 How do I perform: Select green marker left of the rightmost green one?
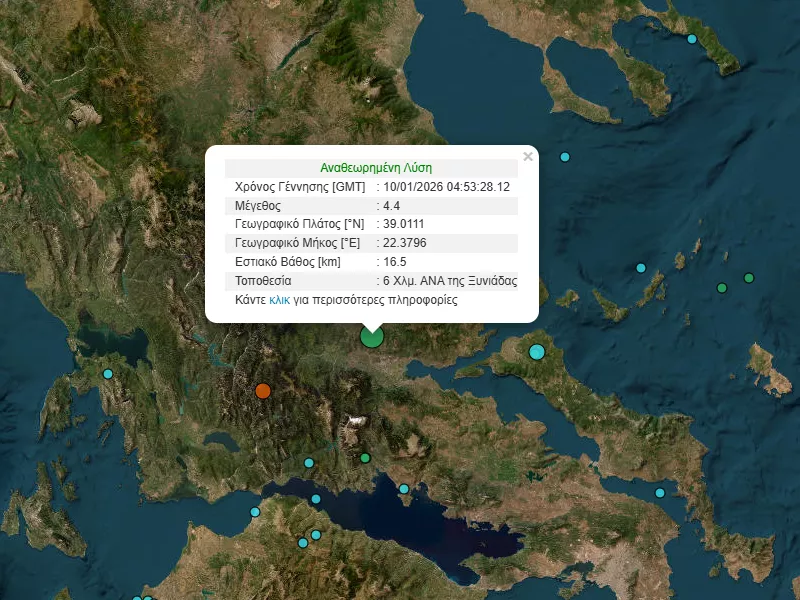722,289
